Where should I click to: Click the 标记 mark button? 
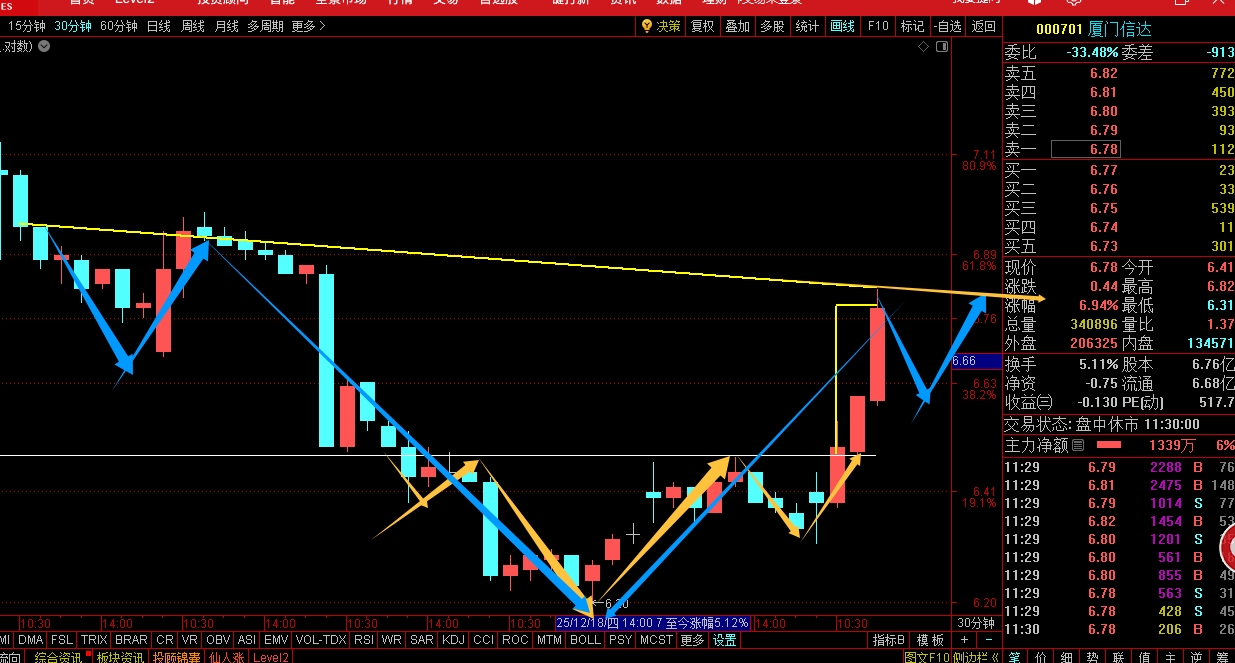click(x=912, y=26)
